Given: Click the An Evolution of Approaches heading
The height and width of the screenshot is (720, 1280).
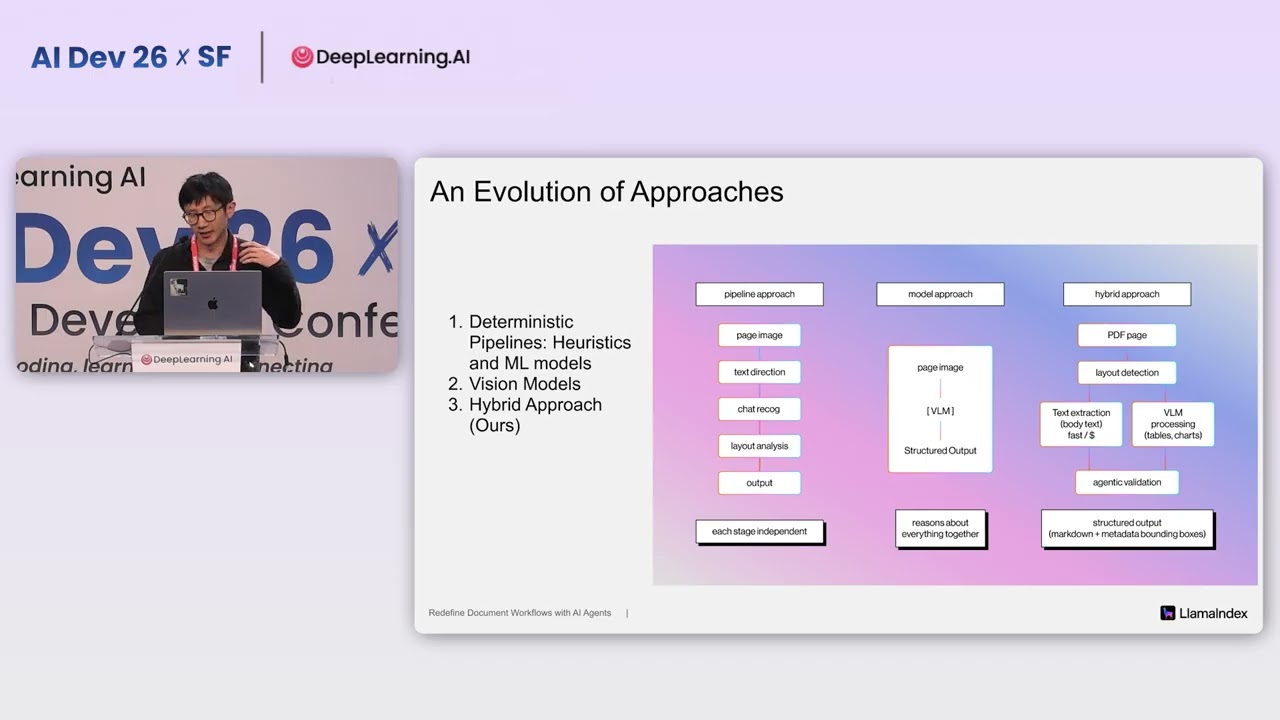Looking at the screenshot, I should (606, 192).
